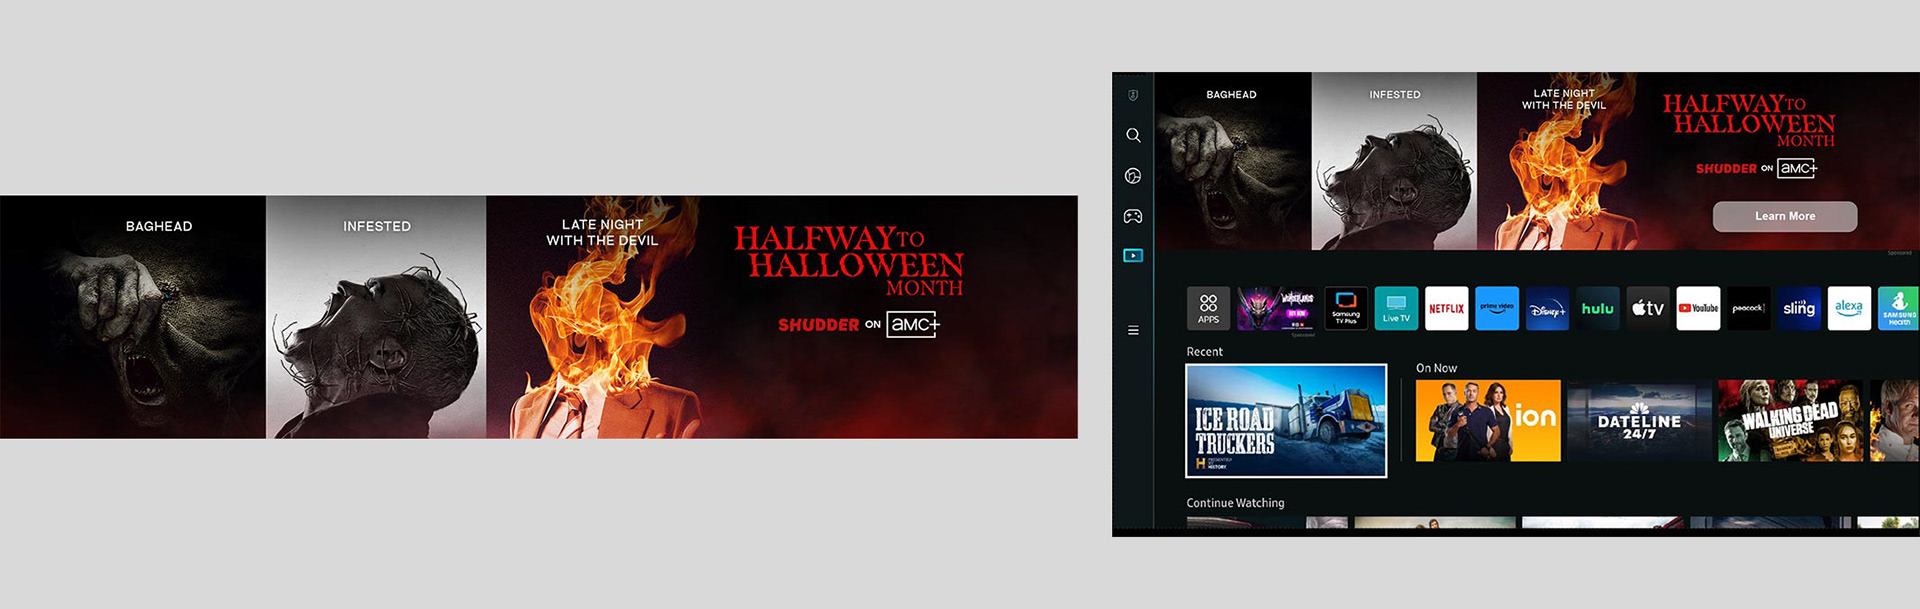Screen dimensions: 1920x609
Task: Launch the Sling app
Action: 1799,308
